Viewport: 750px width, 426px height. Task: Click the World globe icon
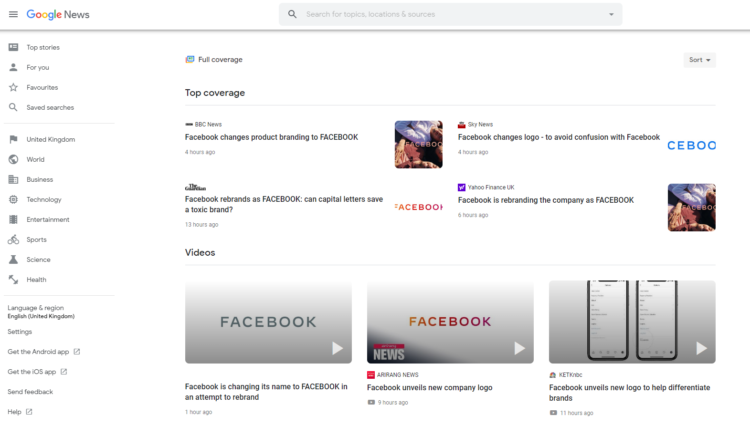click(13, 159)
